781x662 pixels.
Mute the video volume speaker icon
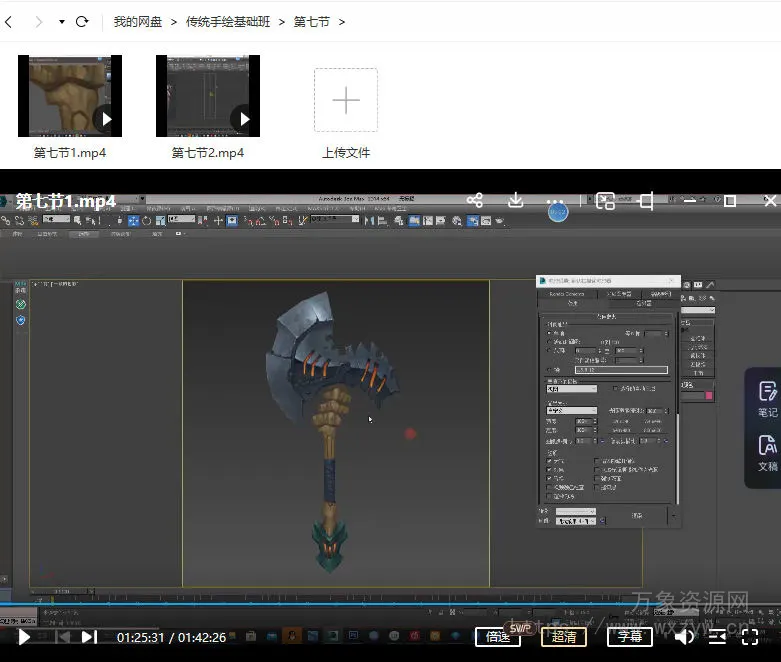[685, 636]
